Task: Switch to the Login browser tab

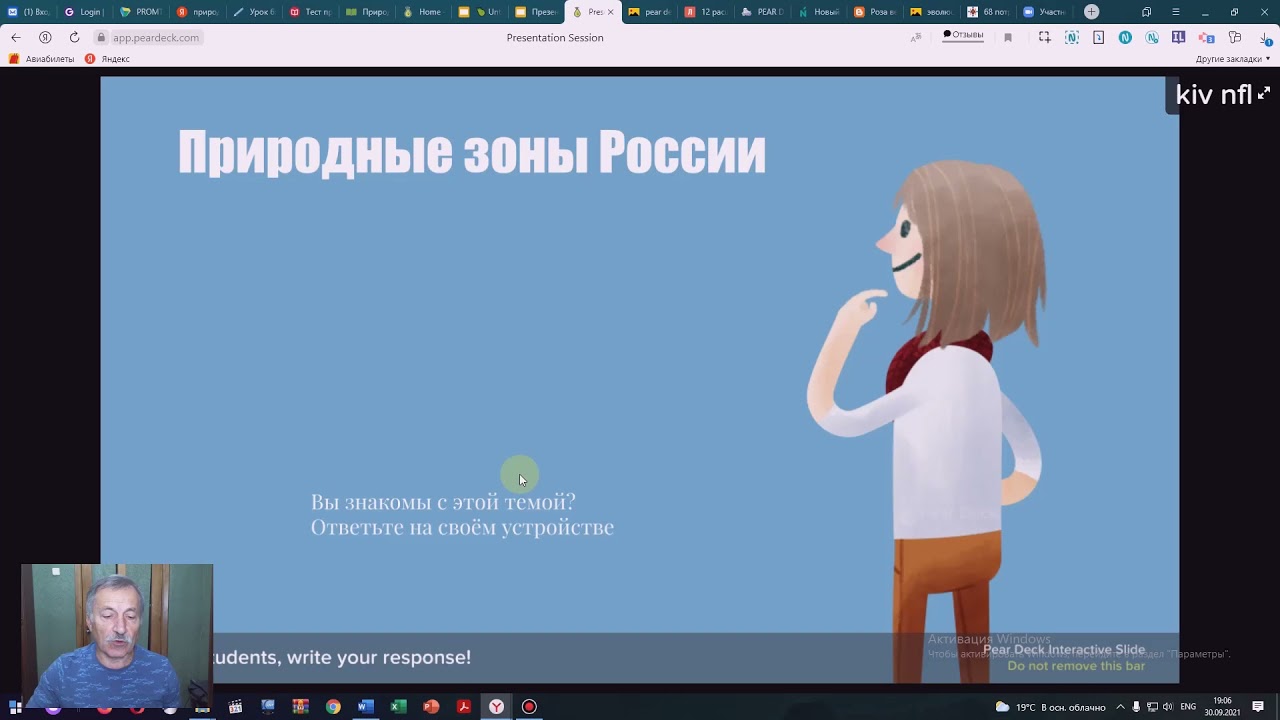Action: pyautogui.click(x=83, y=12)
